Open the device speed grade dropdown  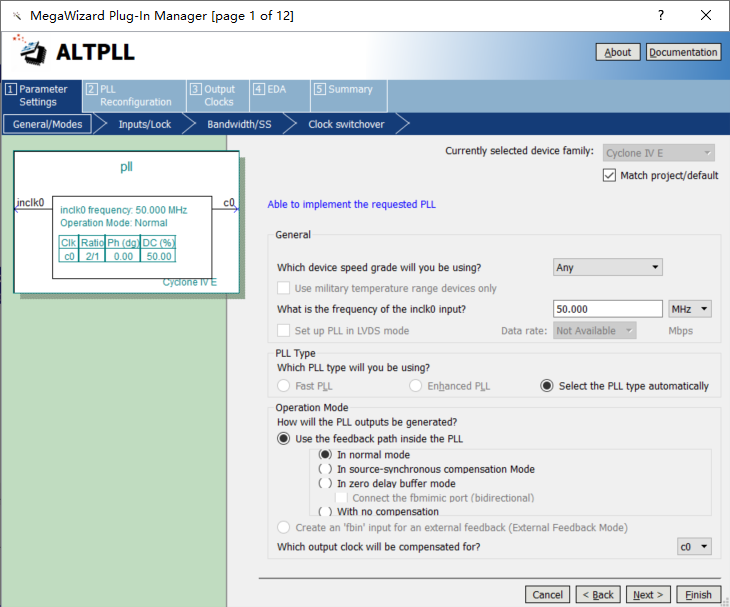coord(608,267)
